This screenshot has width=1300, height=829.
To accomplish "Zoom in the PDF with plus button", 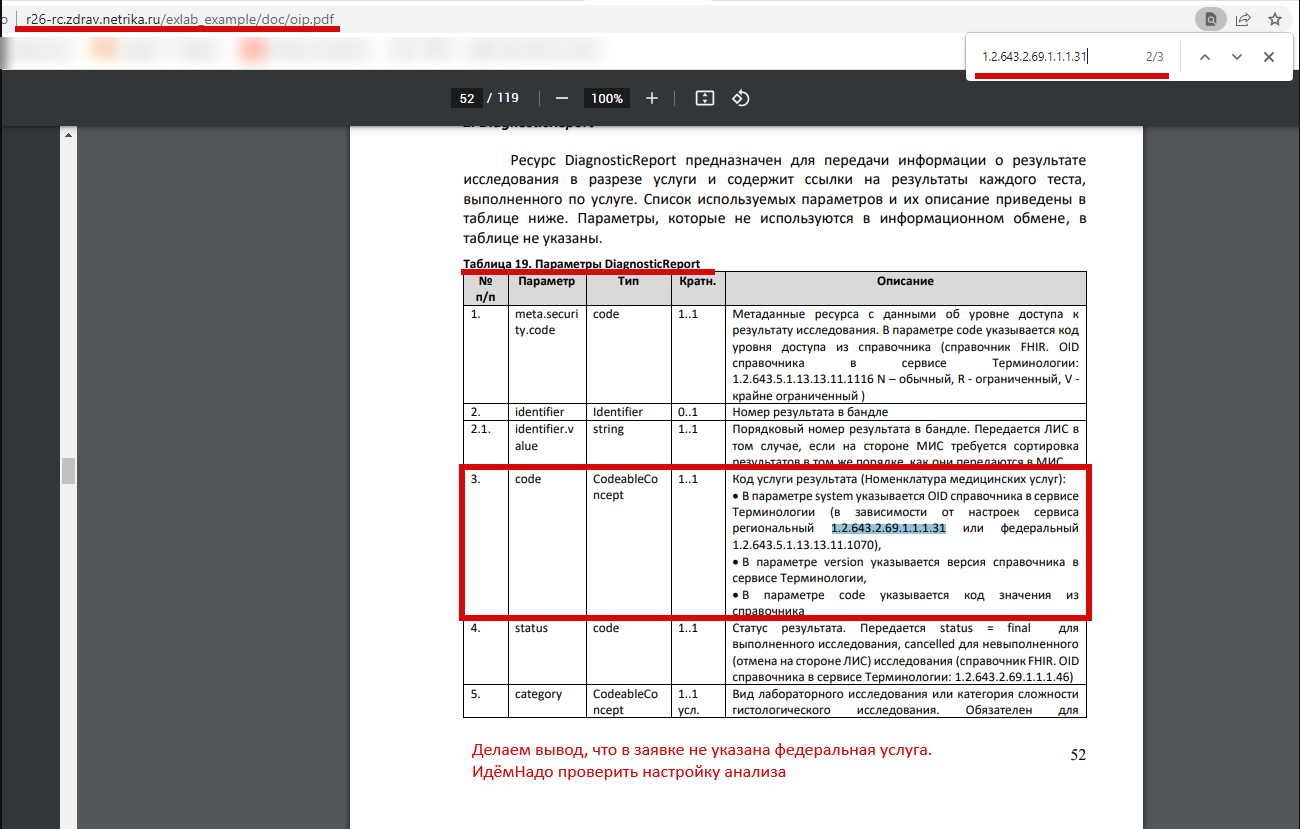I will point(652,98).
